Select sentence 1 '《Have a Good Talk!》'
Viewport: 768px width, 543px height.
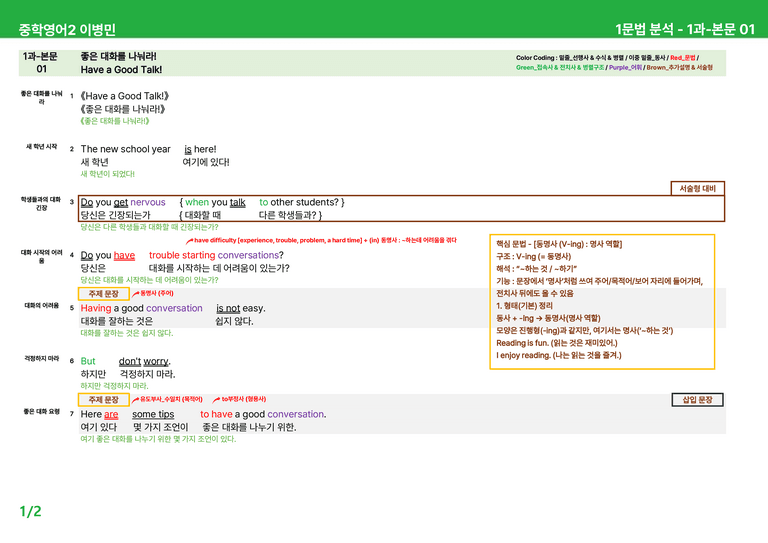[125, 96]
